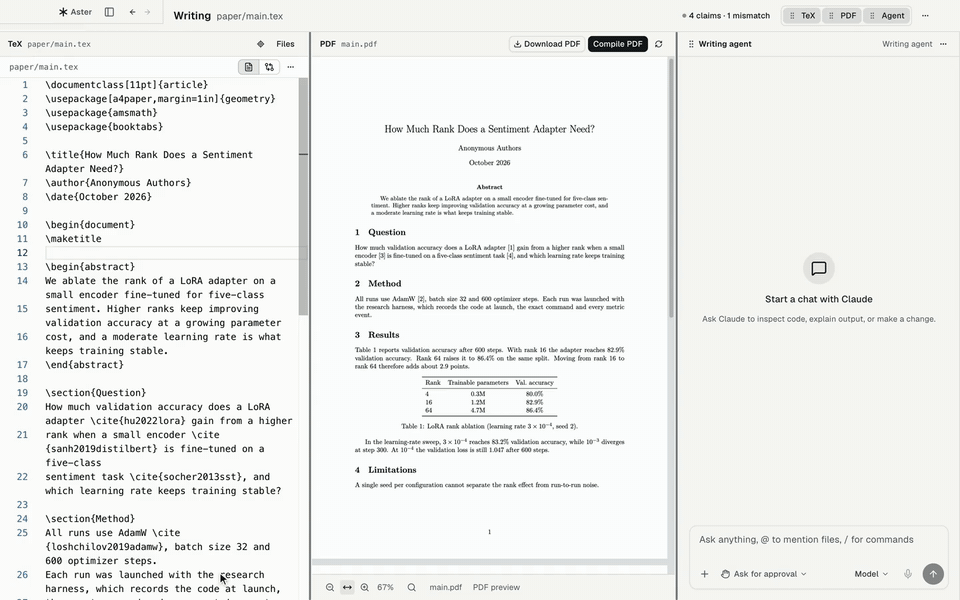Click the \section{Method} line
Viewport: 960px width, 600px height.
click(90, 519)
